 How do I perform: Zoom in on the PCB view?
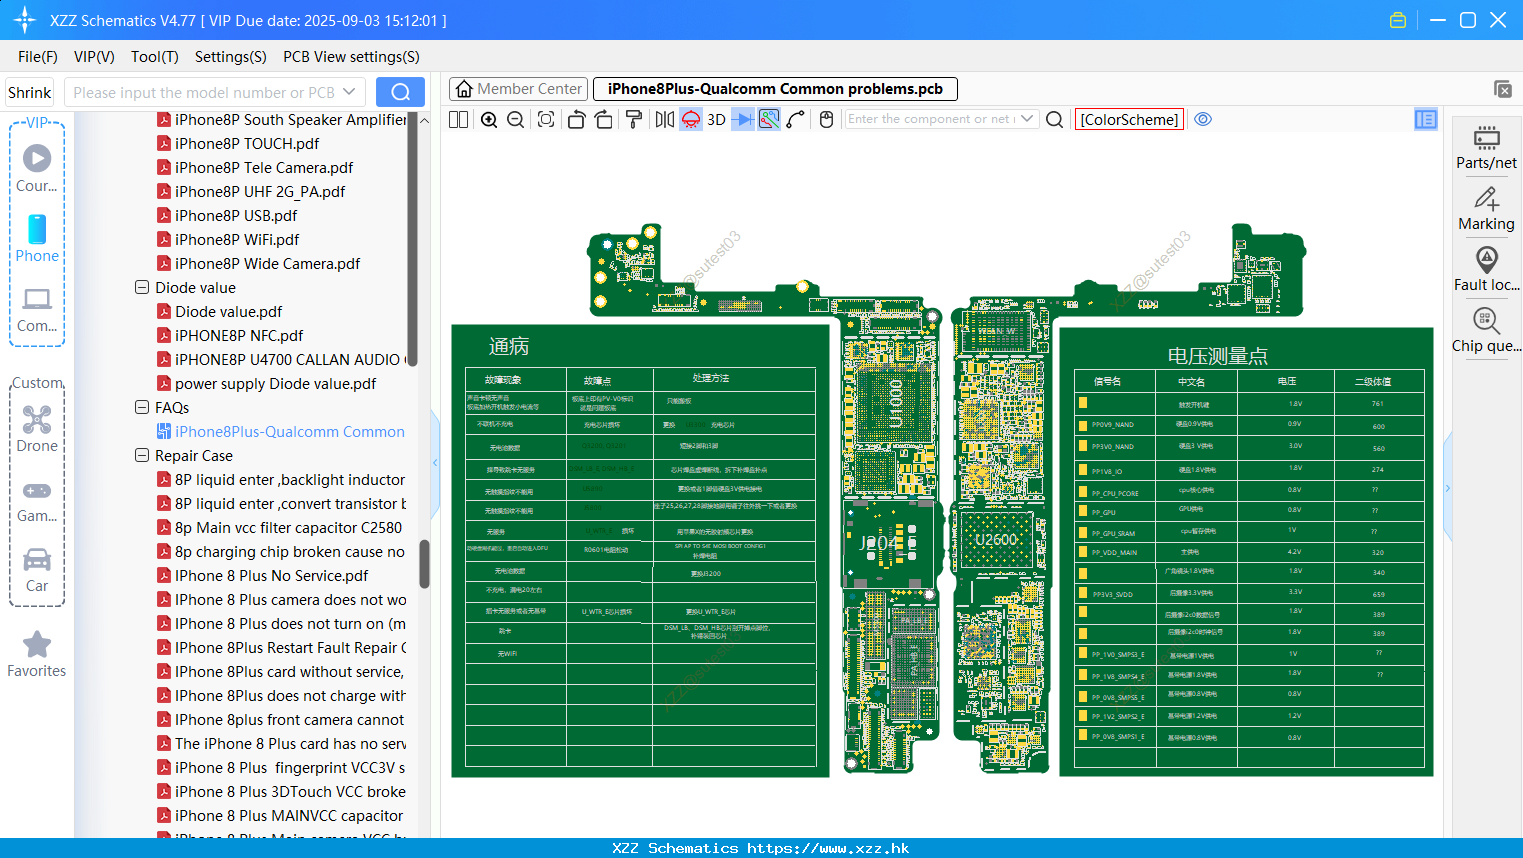point(489,119)
